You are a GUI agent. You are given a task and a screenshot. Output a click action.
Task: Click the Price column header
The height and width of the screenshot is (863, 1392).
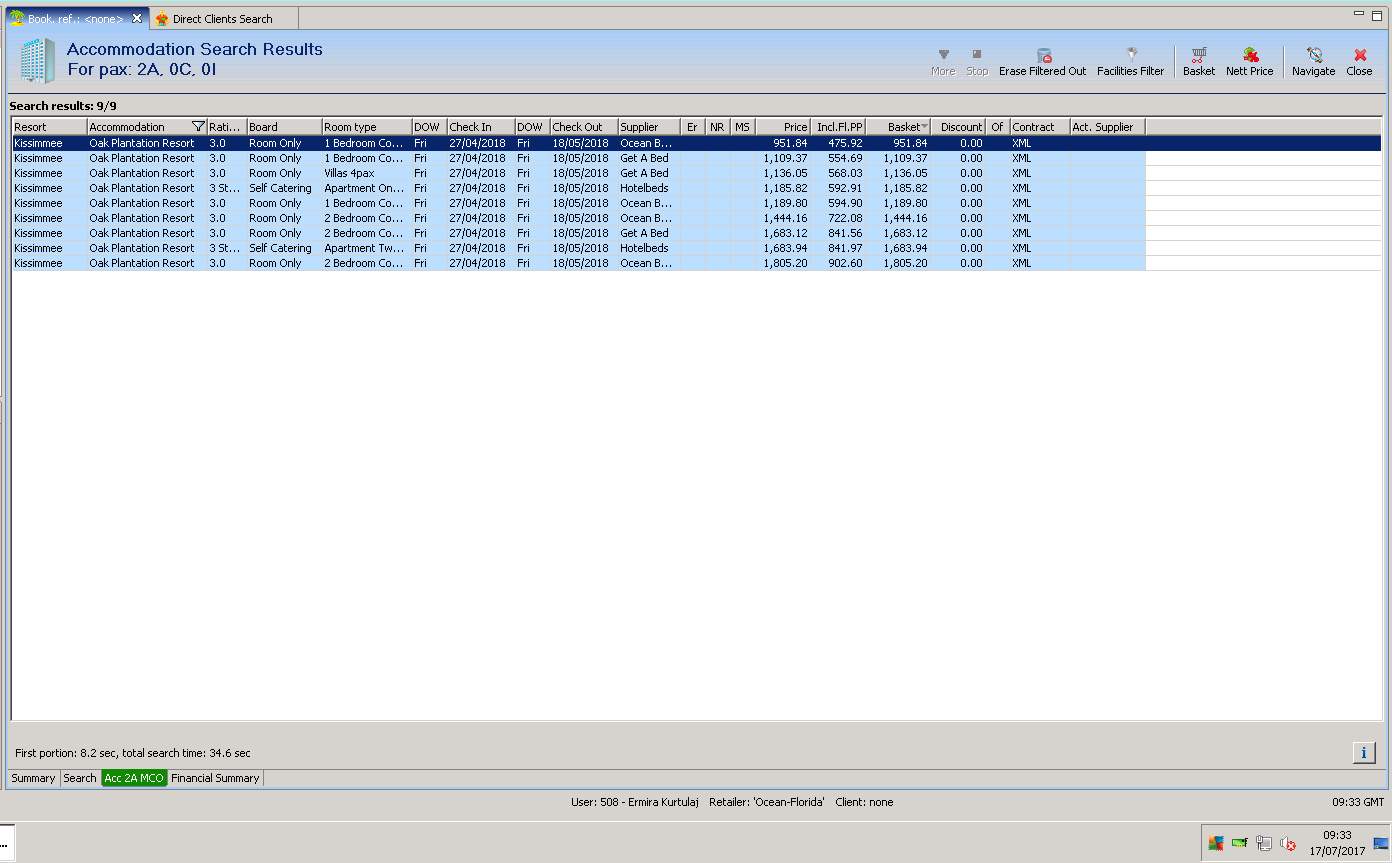783,127
